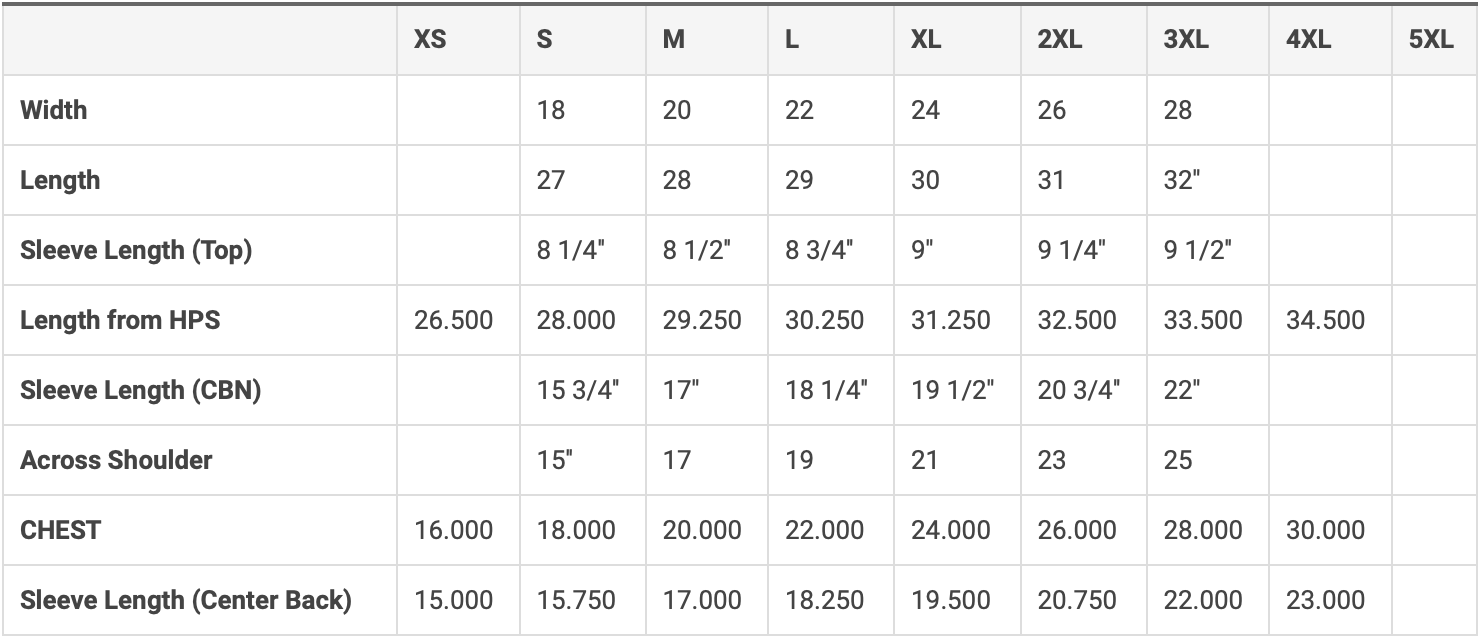Image resolution: width=1480 pixels, height=638 pixels.
Task: Select the 30.000 chest value for 4XL
Action: [x=1325, y=530]
